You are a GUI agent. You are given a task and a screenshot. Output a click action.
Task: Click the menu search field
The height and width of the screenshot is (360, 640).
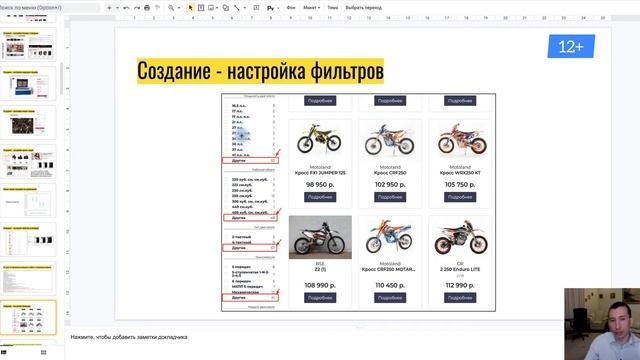click(49, 7)
